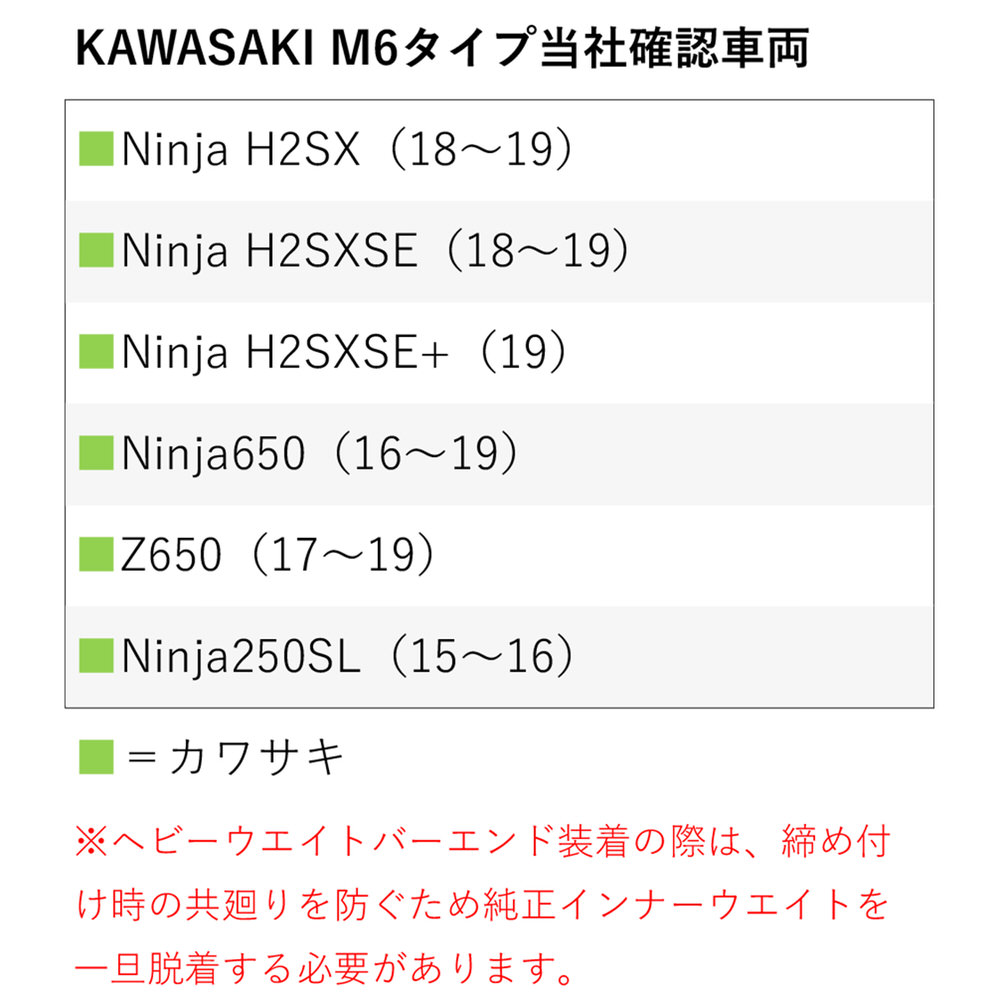Click the green square next to Z650
The height and width of the screenshot is (1000, 1000).
[x=97, y=555]
